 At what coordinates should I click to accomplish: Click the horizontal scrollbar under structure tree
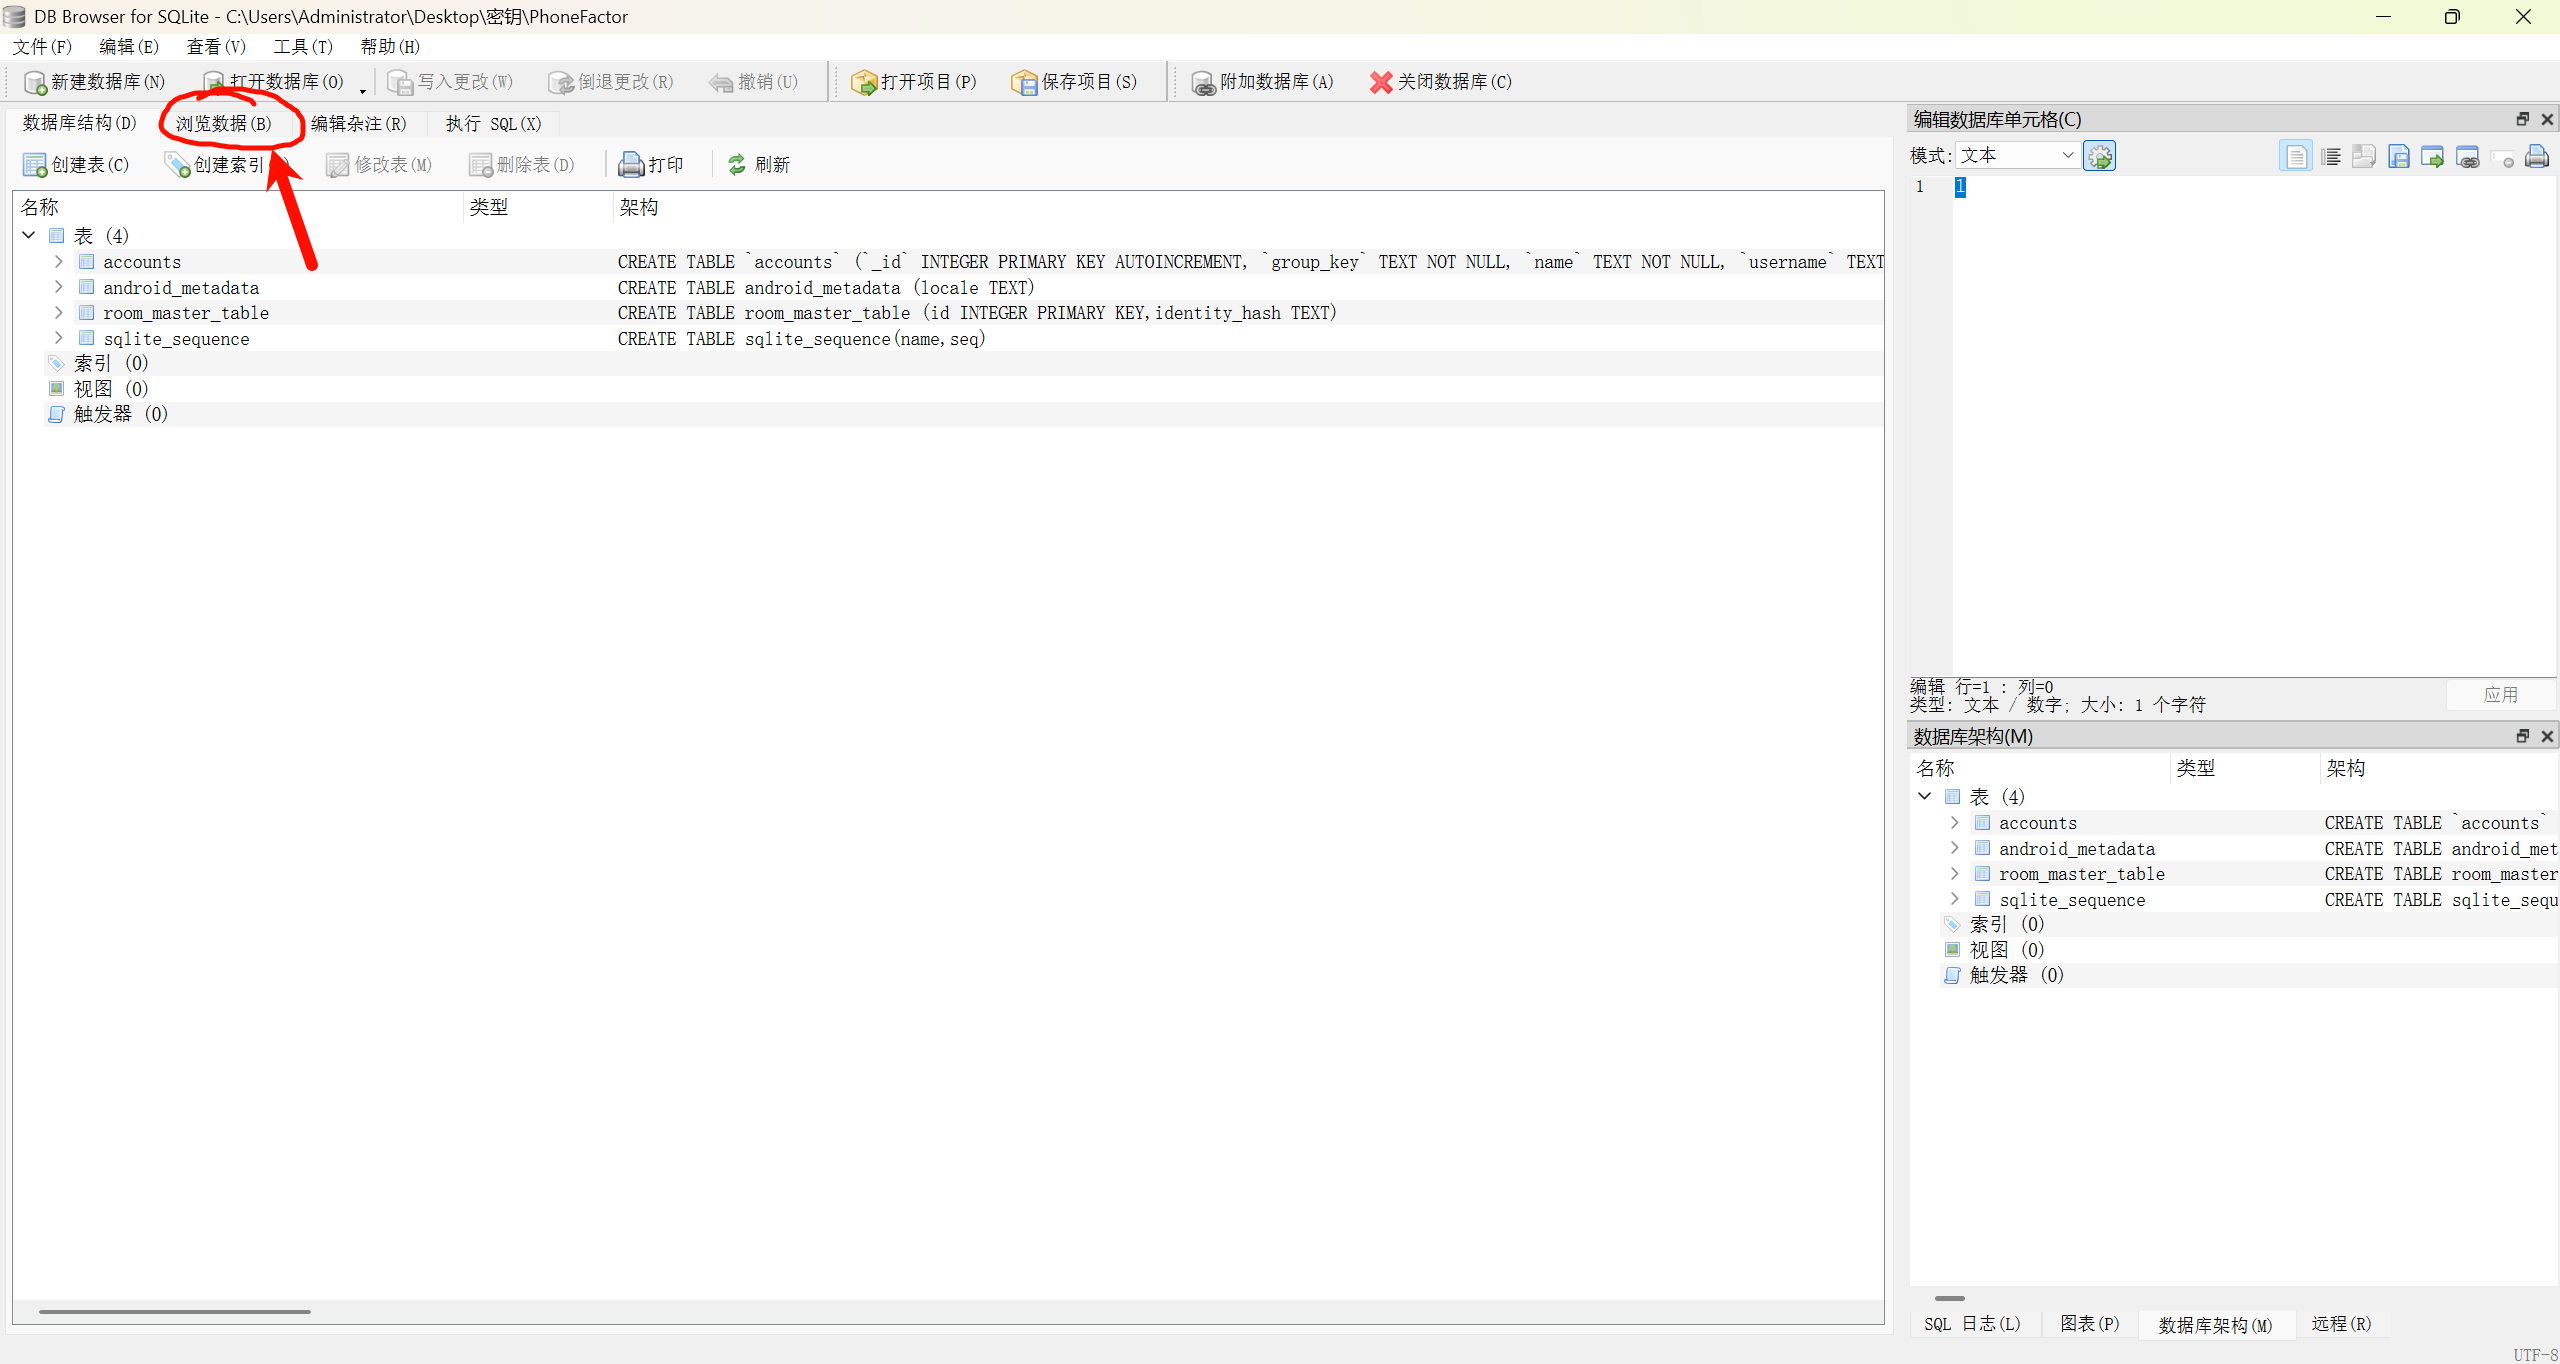coord(174,1311)
